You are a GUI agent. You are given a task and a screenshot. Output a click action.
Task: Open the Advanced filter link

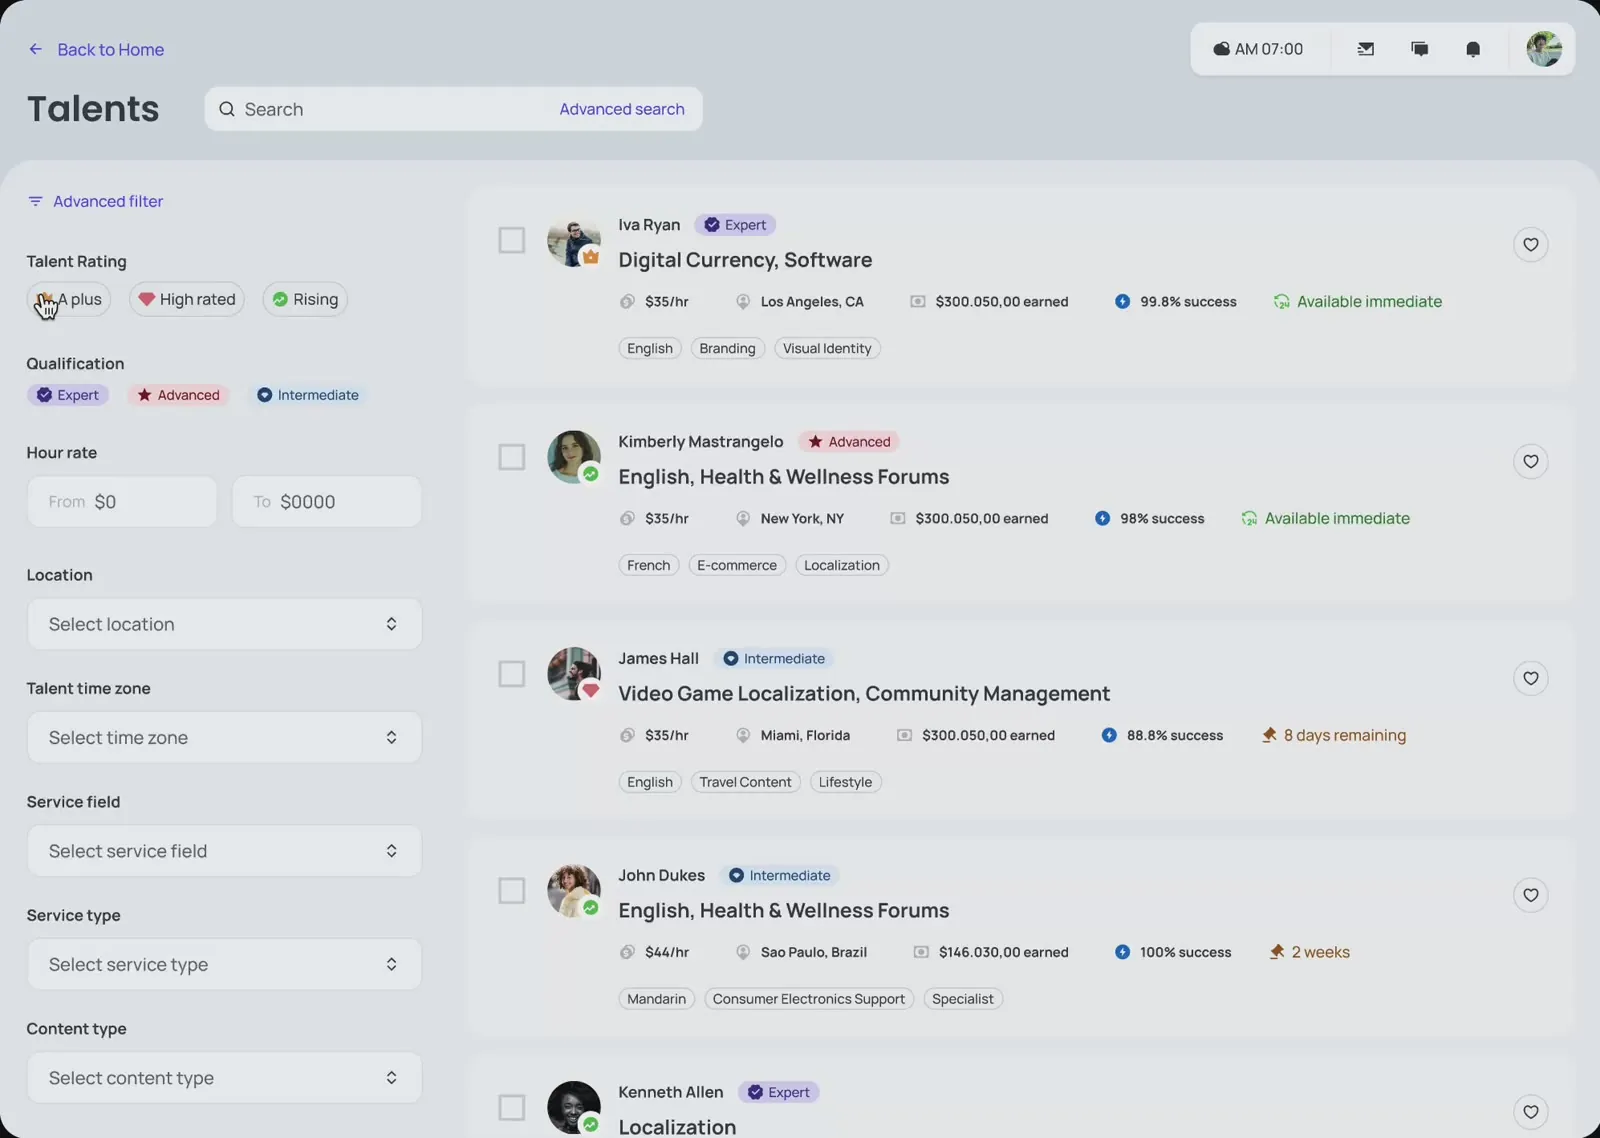coord(108,201)
